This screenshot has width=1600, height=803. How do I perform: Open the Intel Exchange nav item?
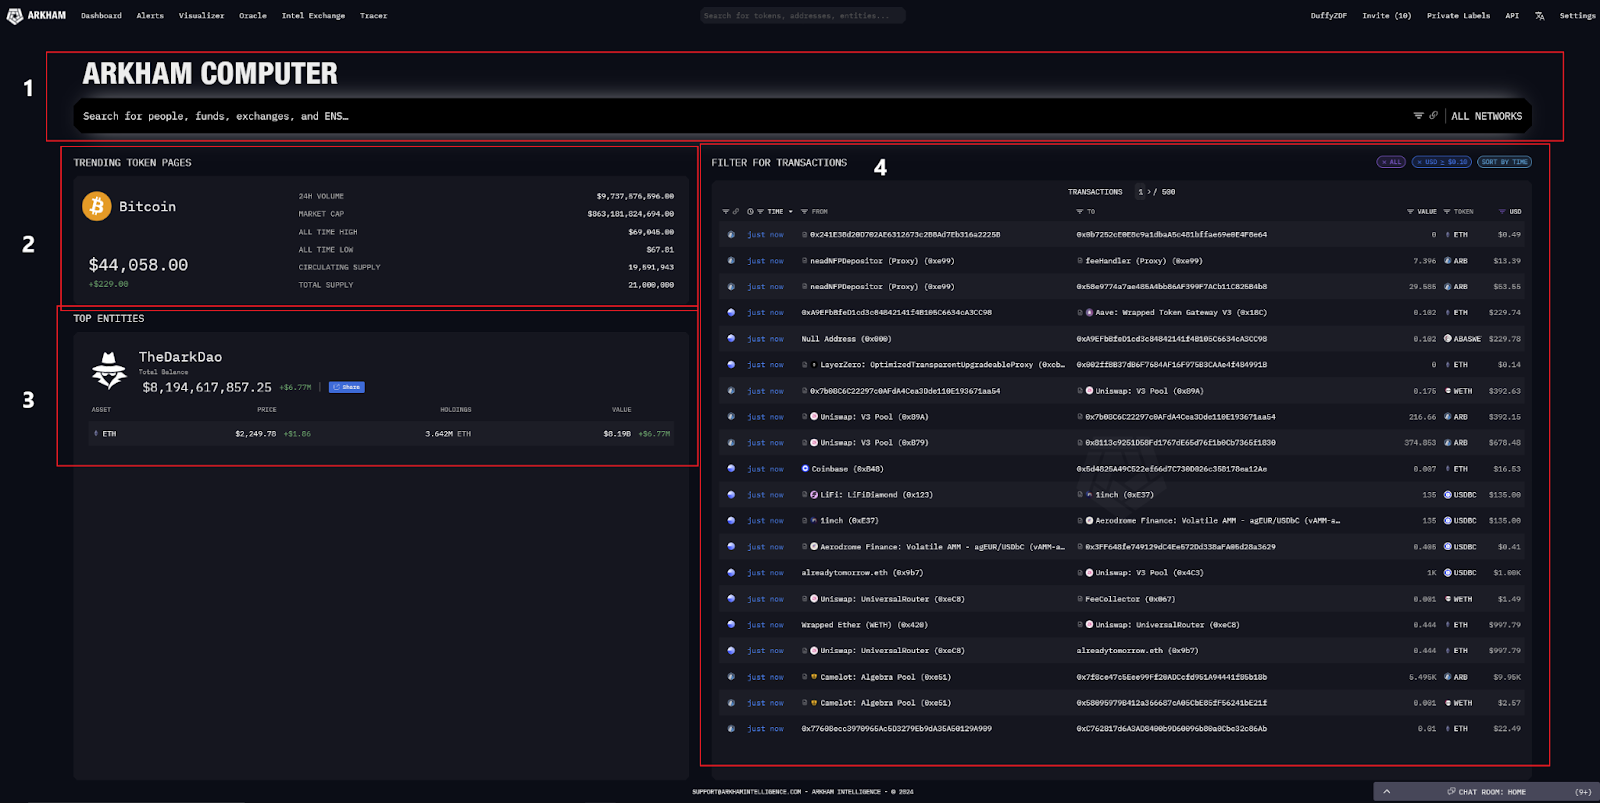pyautogui.click(x=313, y=16)
